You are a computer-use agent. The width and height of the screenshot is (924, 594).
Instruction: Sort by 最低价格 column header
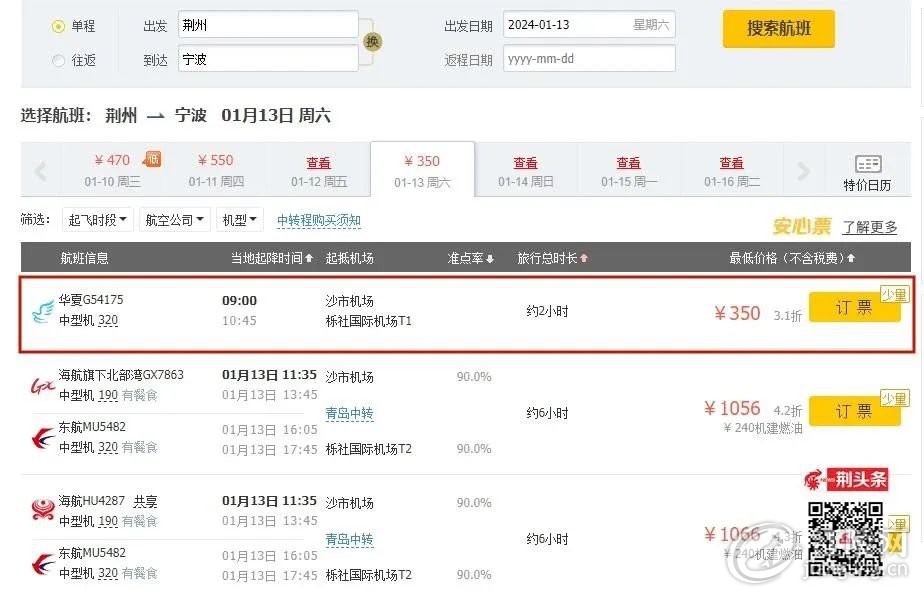[x=791, y=258]
